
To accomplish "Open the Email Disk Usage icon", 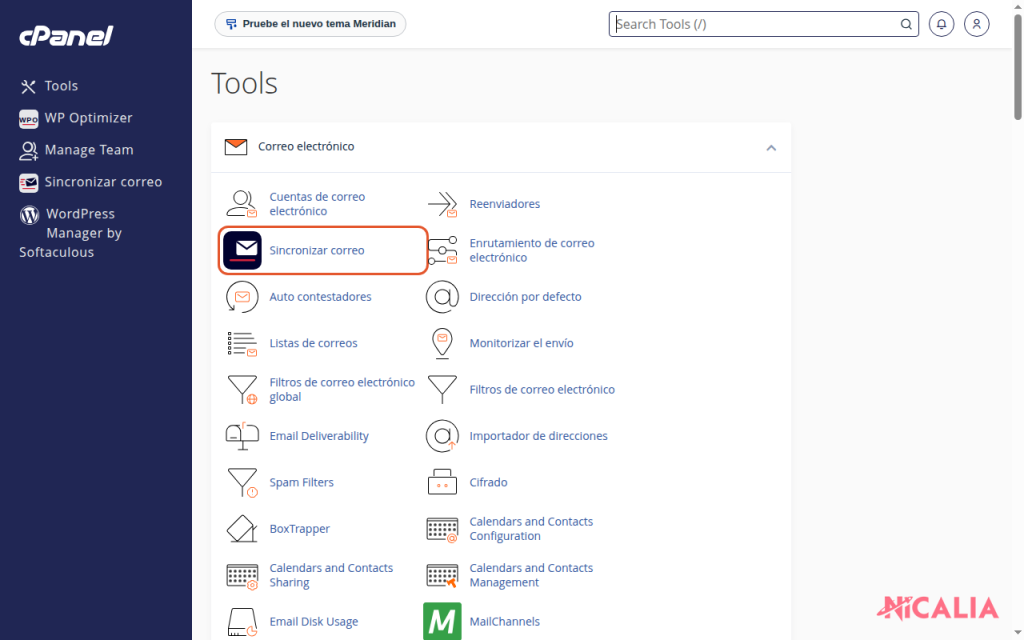I will point(242,622).
